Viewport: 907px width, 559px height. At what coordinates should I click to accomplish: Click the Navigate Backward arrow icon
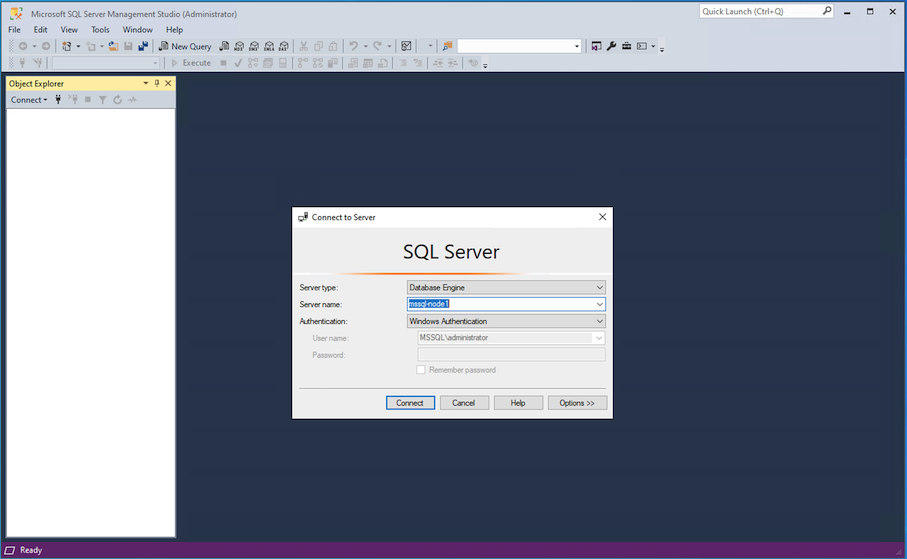(23, 46)
